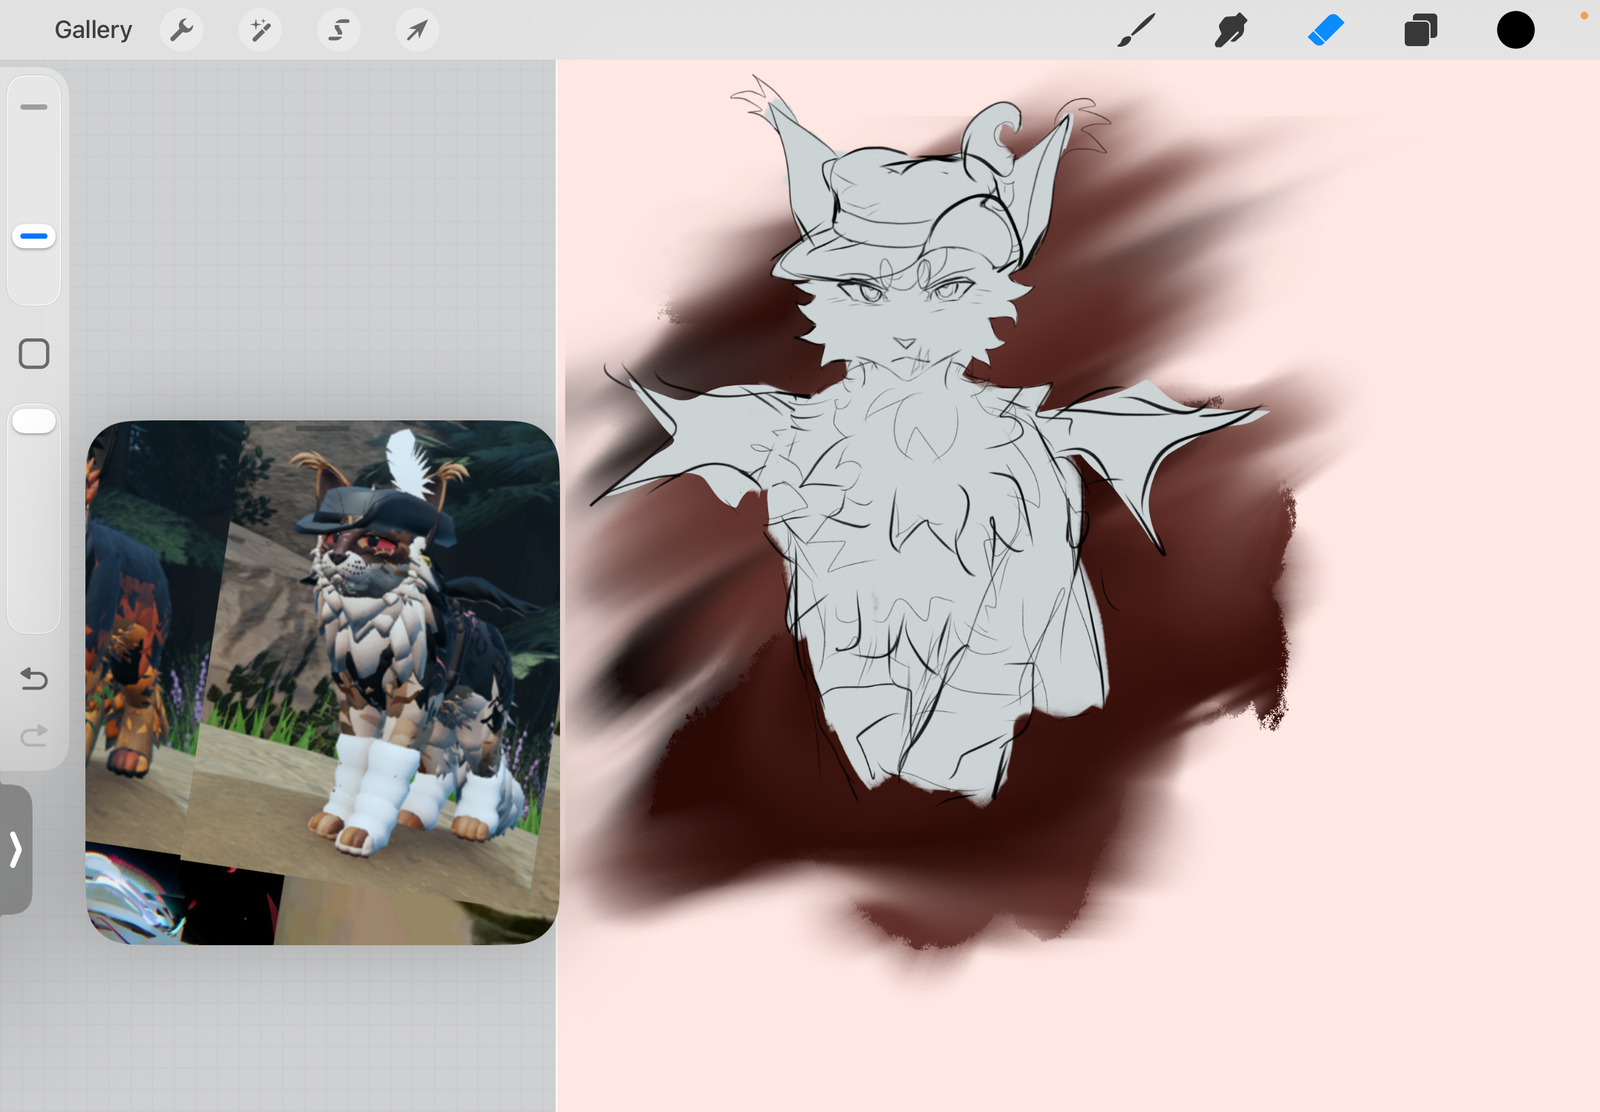Select the blue Eraser tool
This screenshot has width=1600, height=1112.
point(1326,30)
